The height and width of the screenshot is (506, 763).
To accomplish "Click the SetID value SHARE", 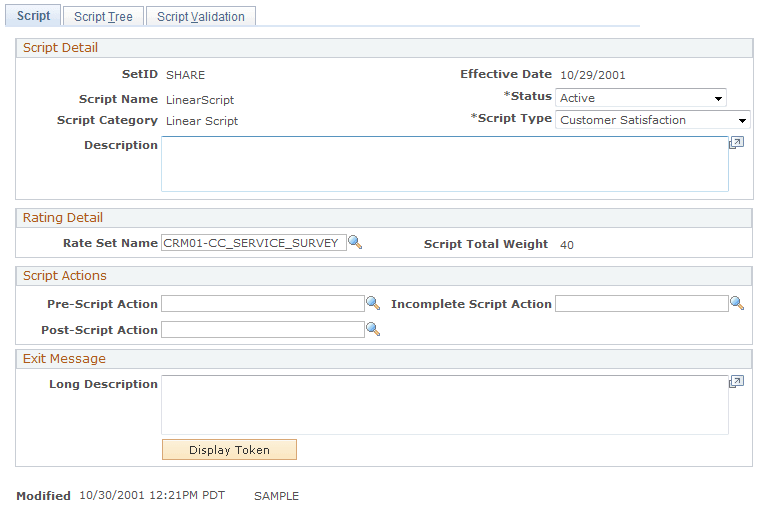I will point(185,75).
